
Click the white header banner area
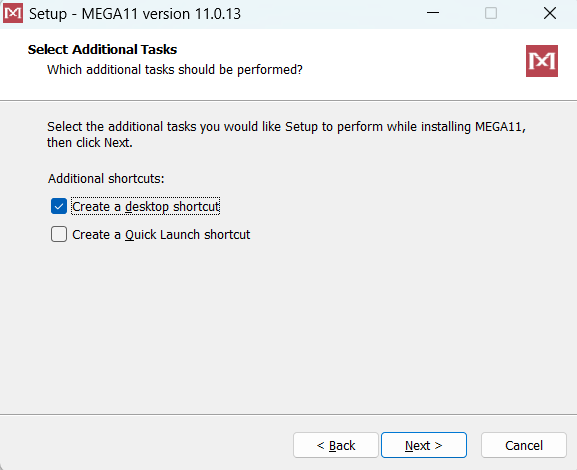point(288,64)
